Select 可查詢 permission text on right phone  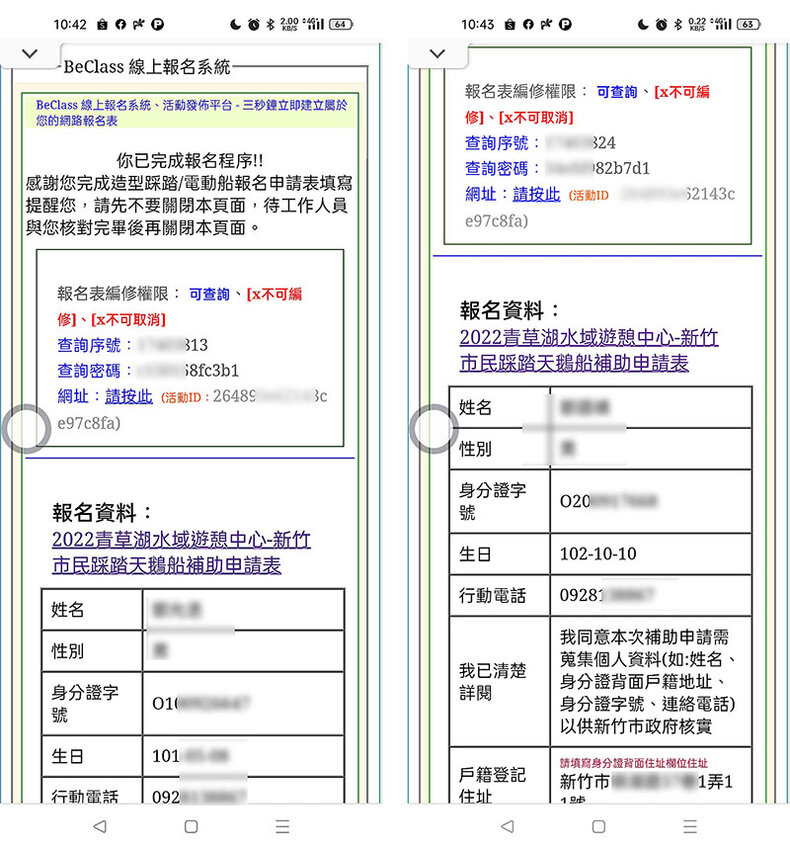click(617, 92)
